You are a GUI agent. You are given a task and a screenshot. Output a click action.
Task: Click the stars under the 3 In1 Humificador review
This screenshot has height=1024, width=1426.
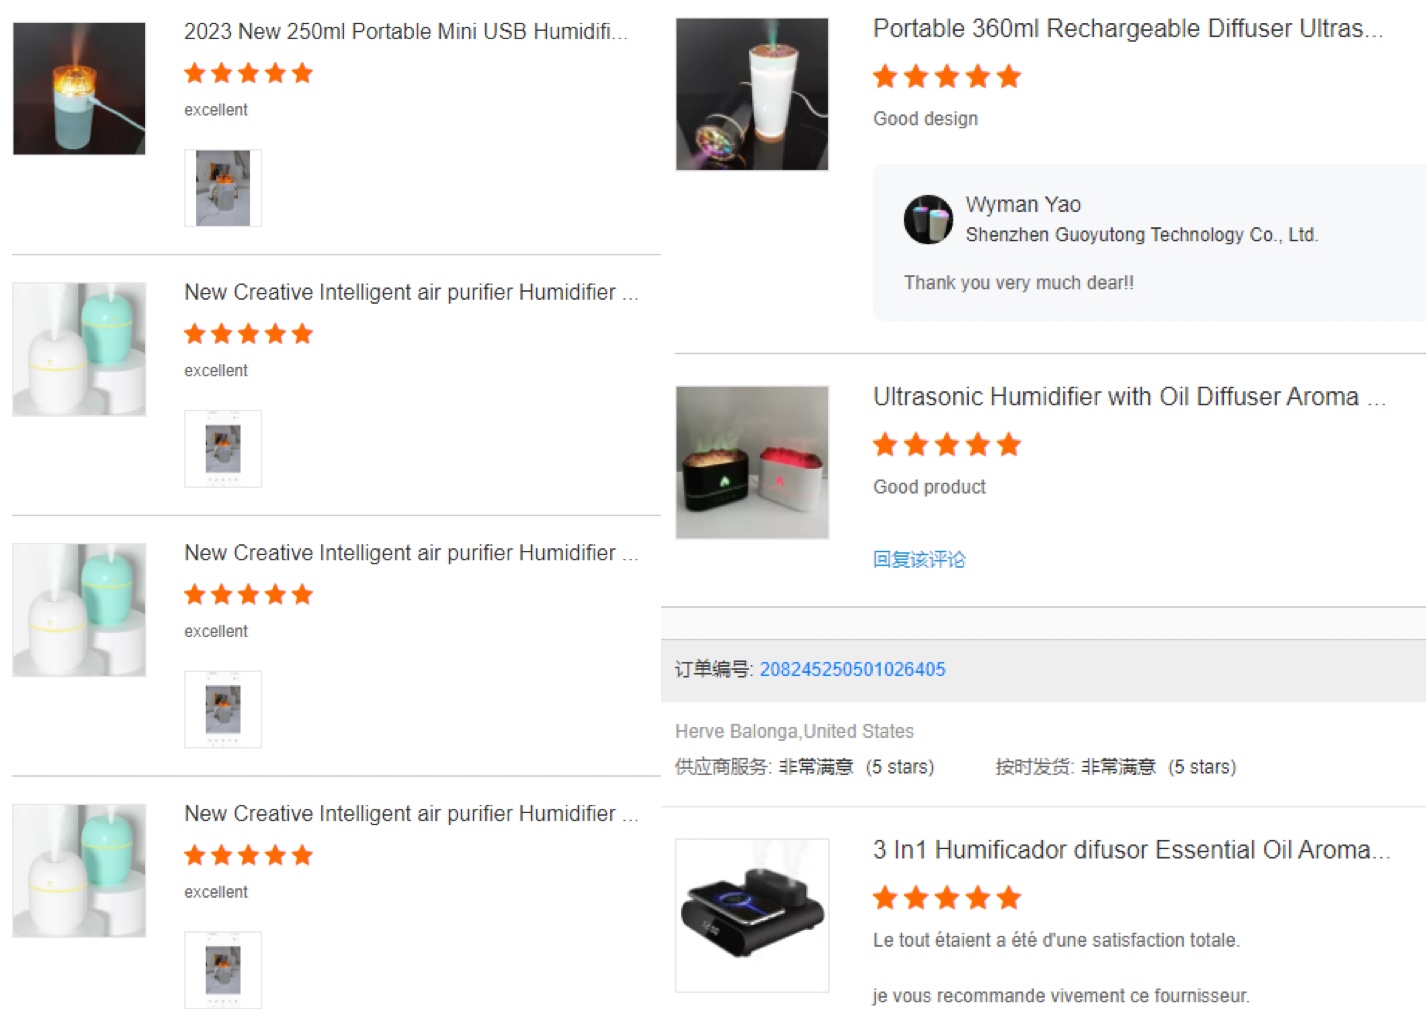point(947,898)
